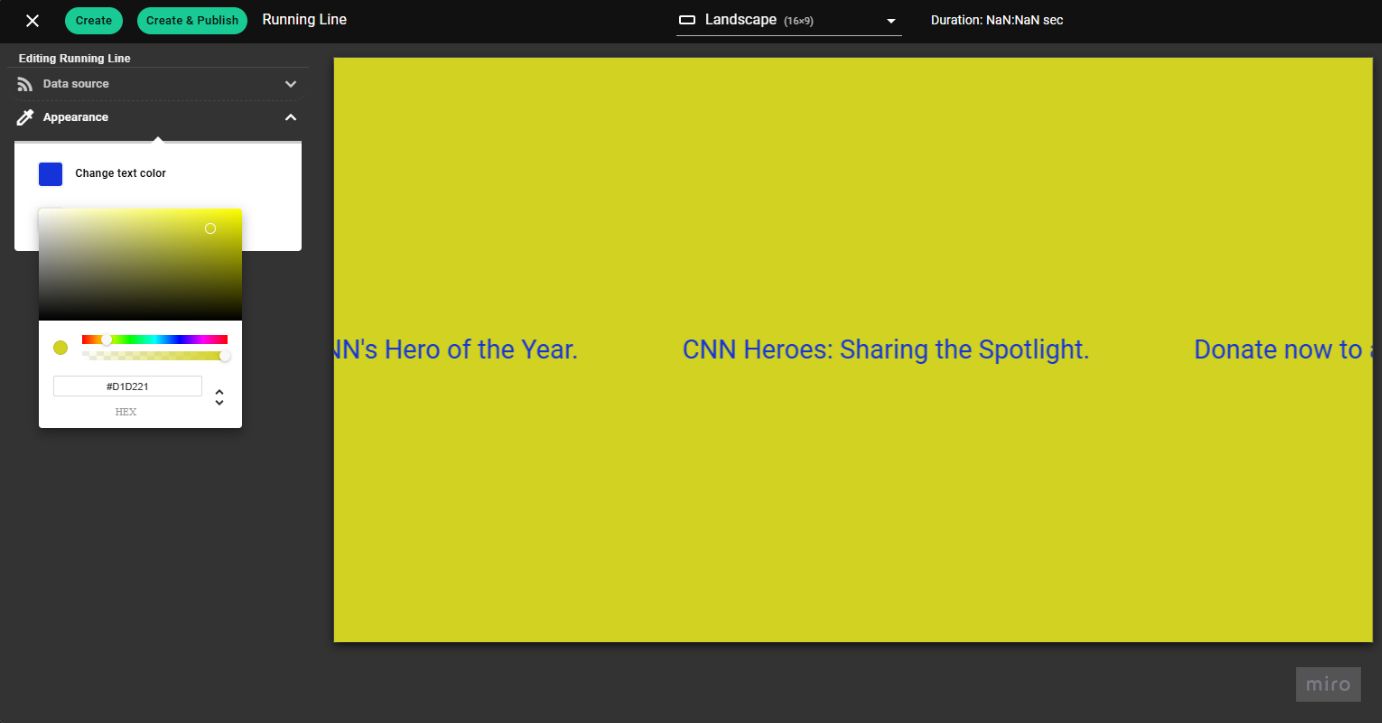Click the blue text color swatch
This screenshot has height=723, width=1382.
click(x=51, y=174)
